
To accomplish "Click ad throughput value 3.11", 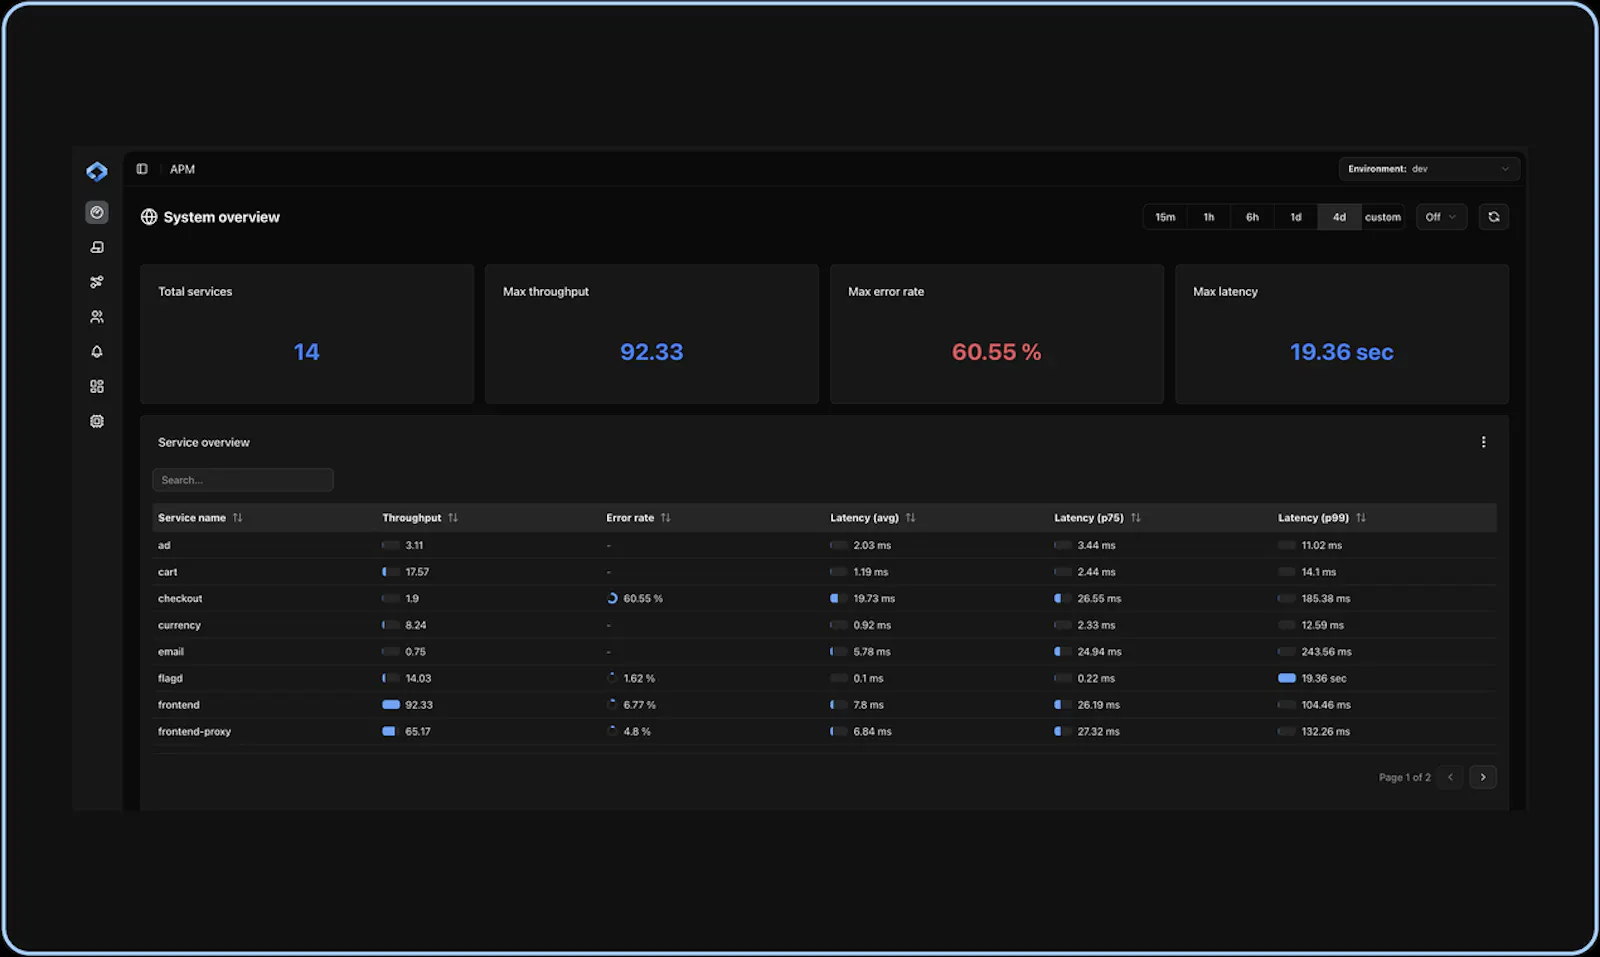I will point(414,545).
